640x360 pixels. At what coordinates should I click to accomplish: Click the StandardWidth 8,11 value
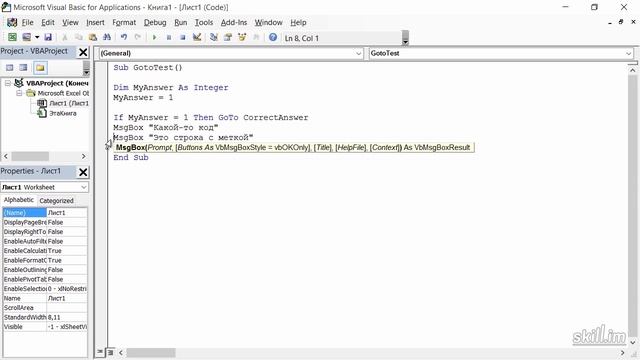67,317
